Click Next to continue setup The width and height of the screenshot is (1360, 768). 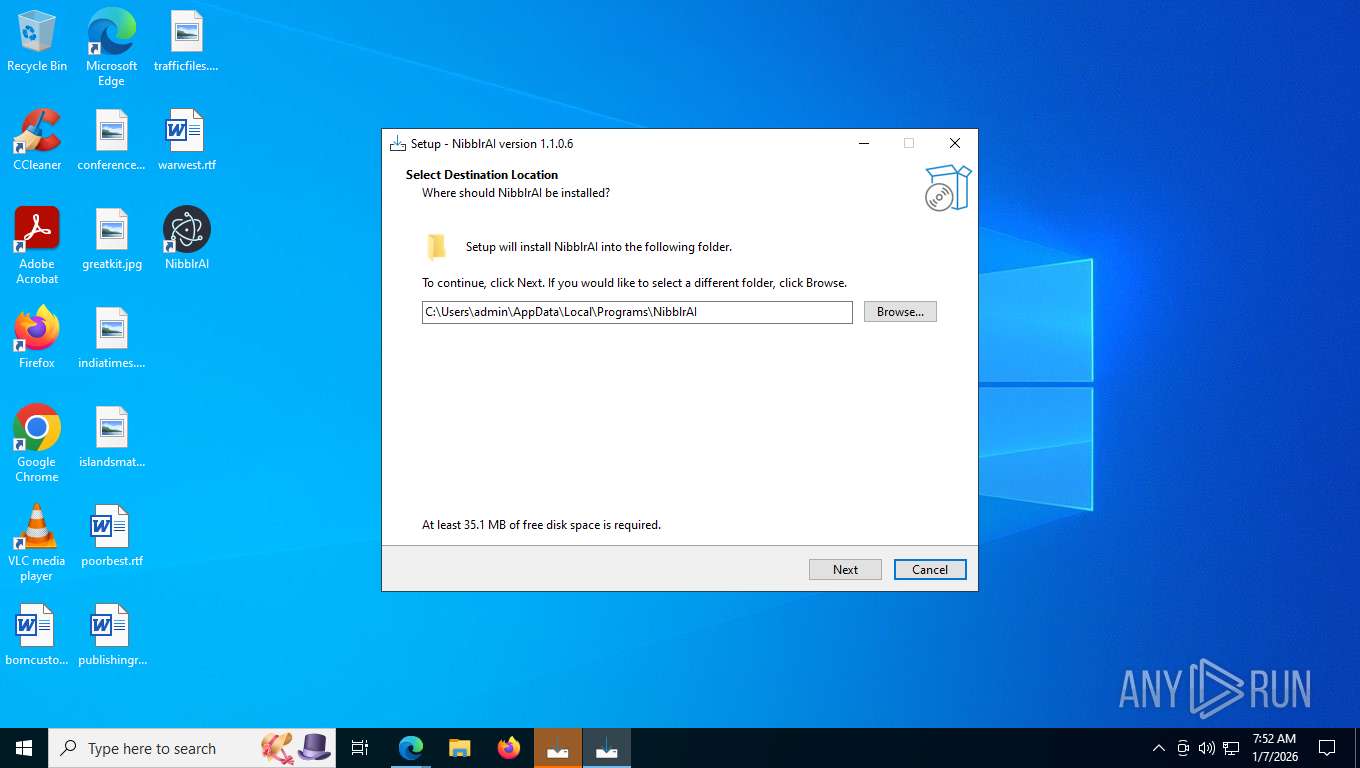[x=845, y=569]
